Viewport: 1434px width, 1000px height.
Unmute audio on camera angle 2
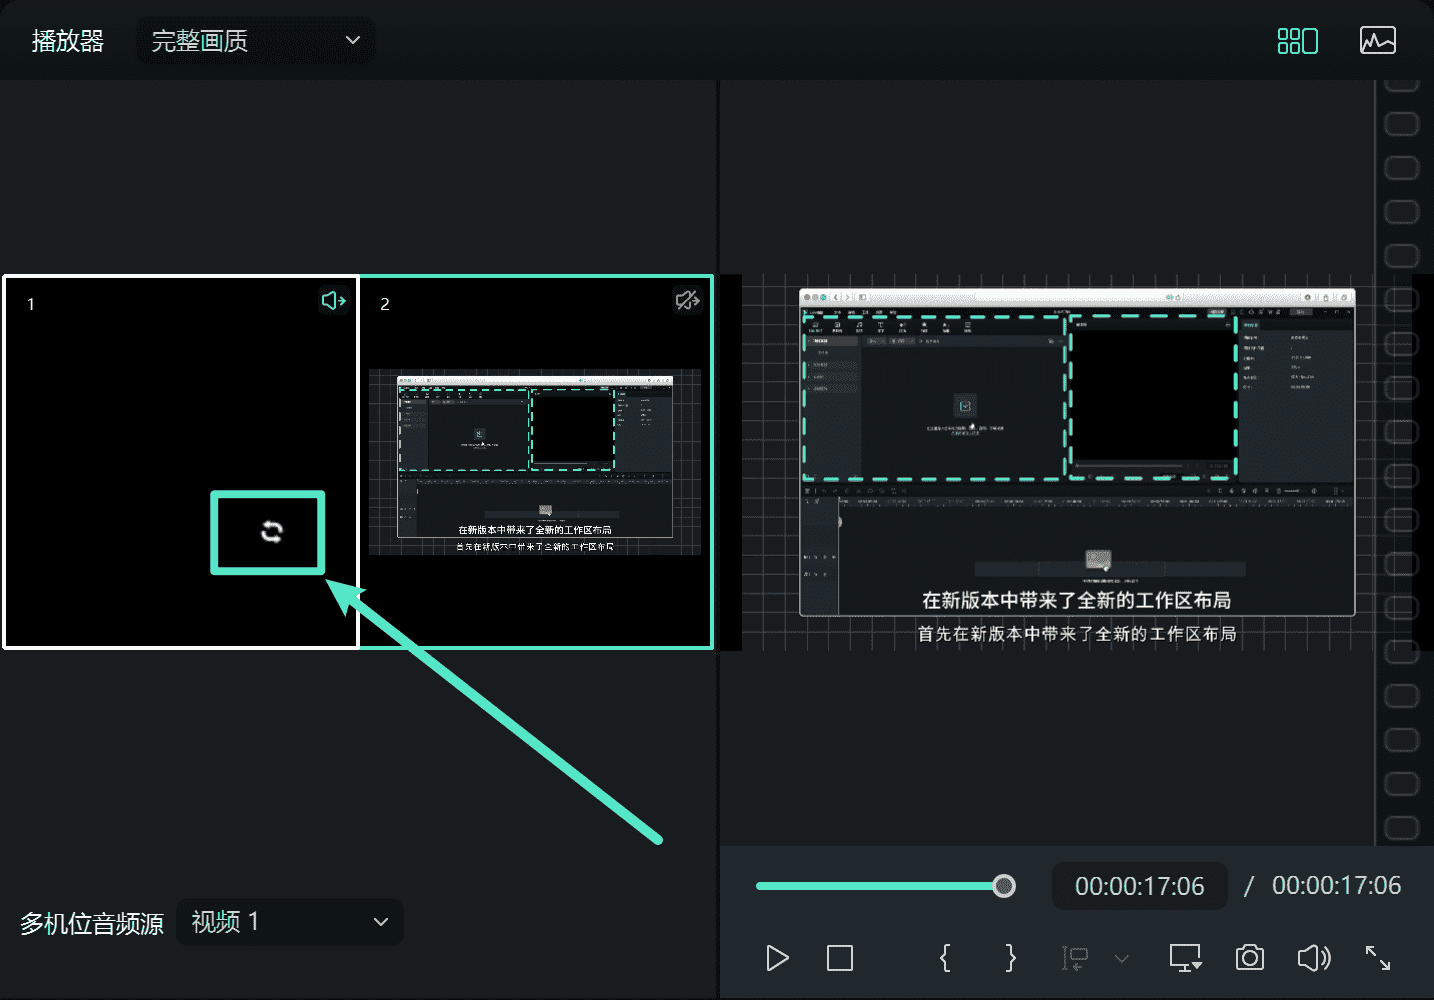[x=687, y=300]
